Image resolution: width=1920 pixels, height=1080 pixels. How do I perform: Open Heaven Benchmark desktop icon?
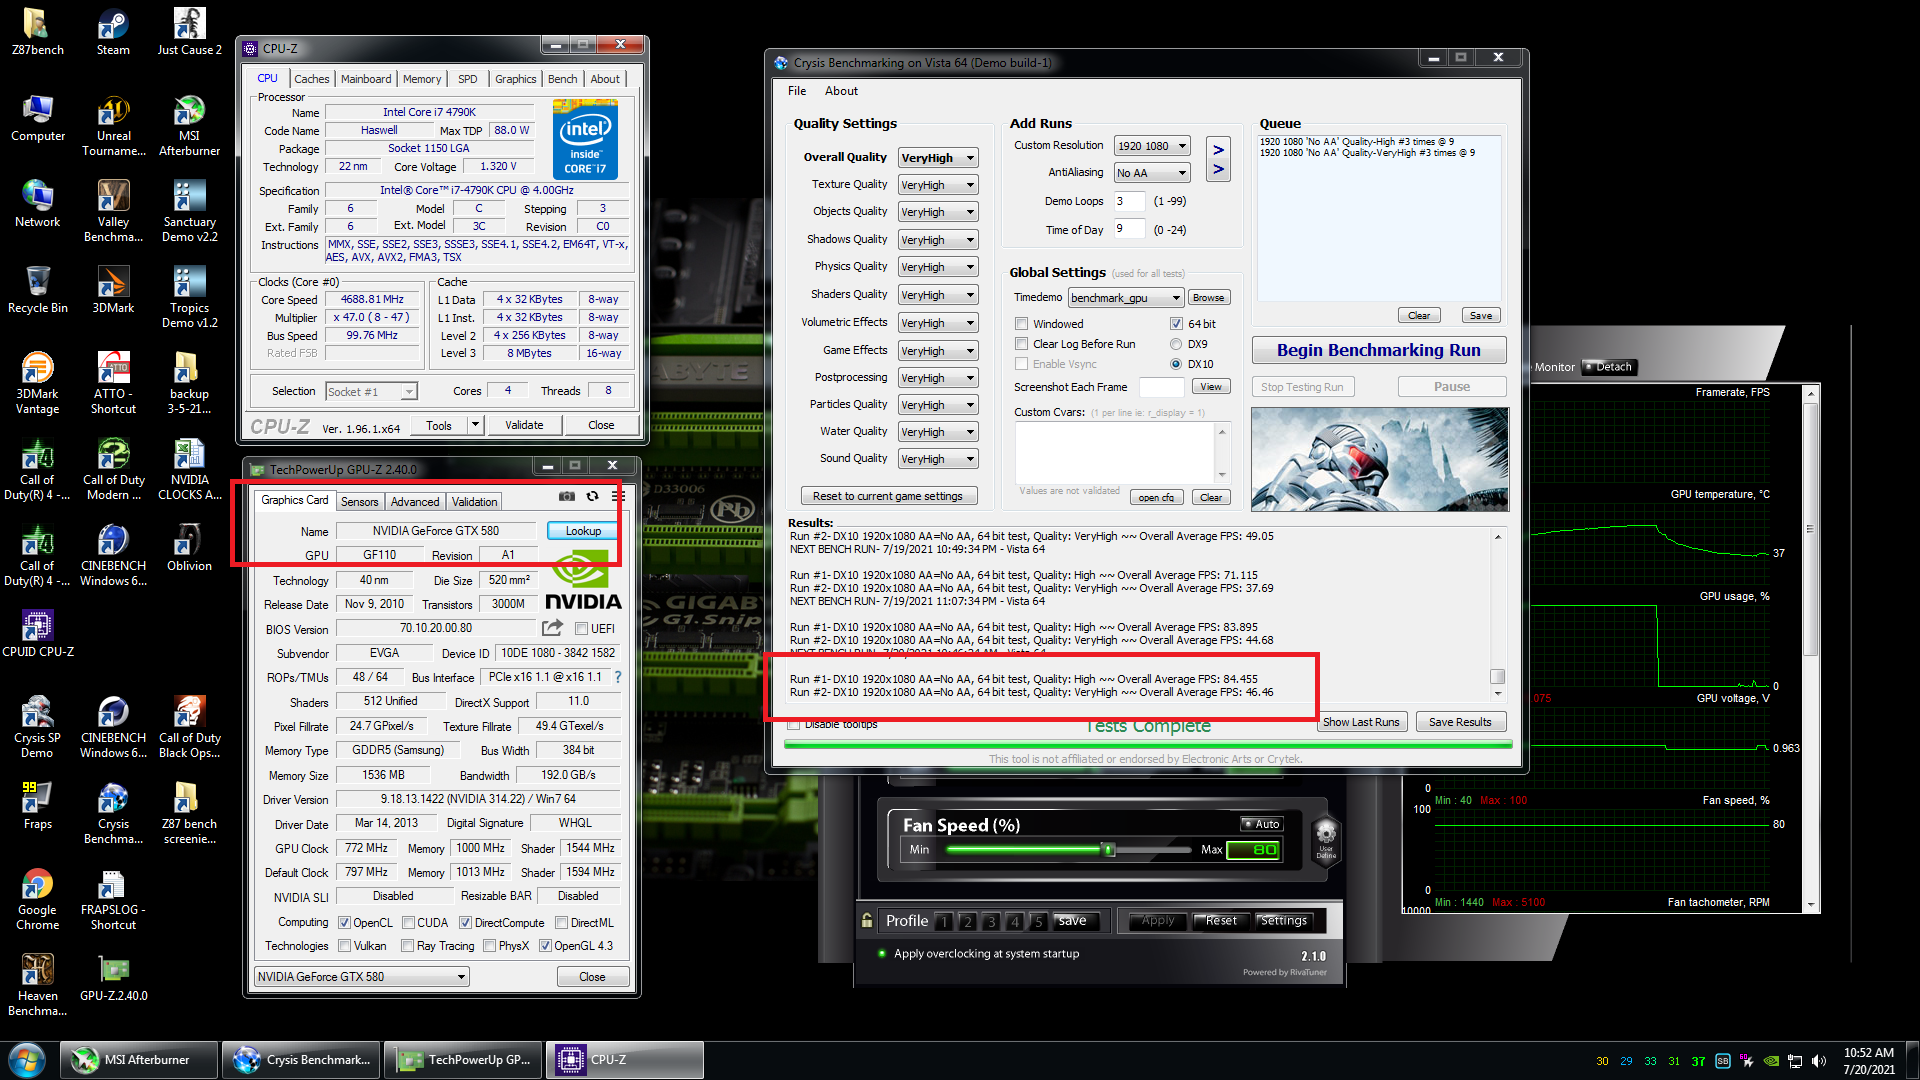click(37, 986)
